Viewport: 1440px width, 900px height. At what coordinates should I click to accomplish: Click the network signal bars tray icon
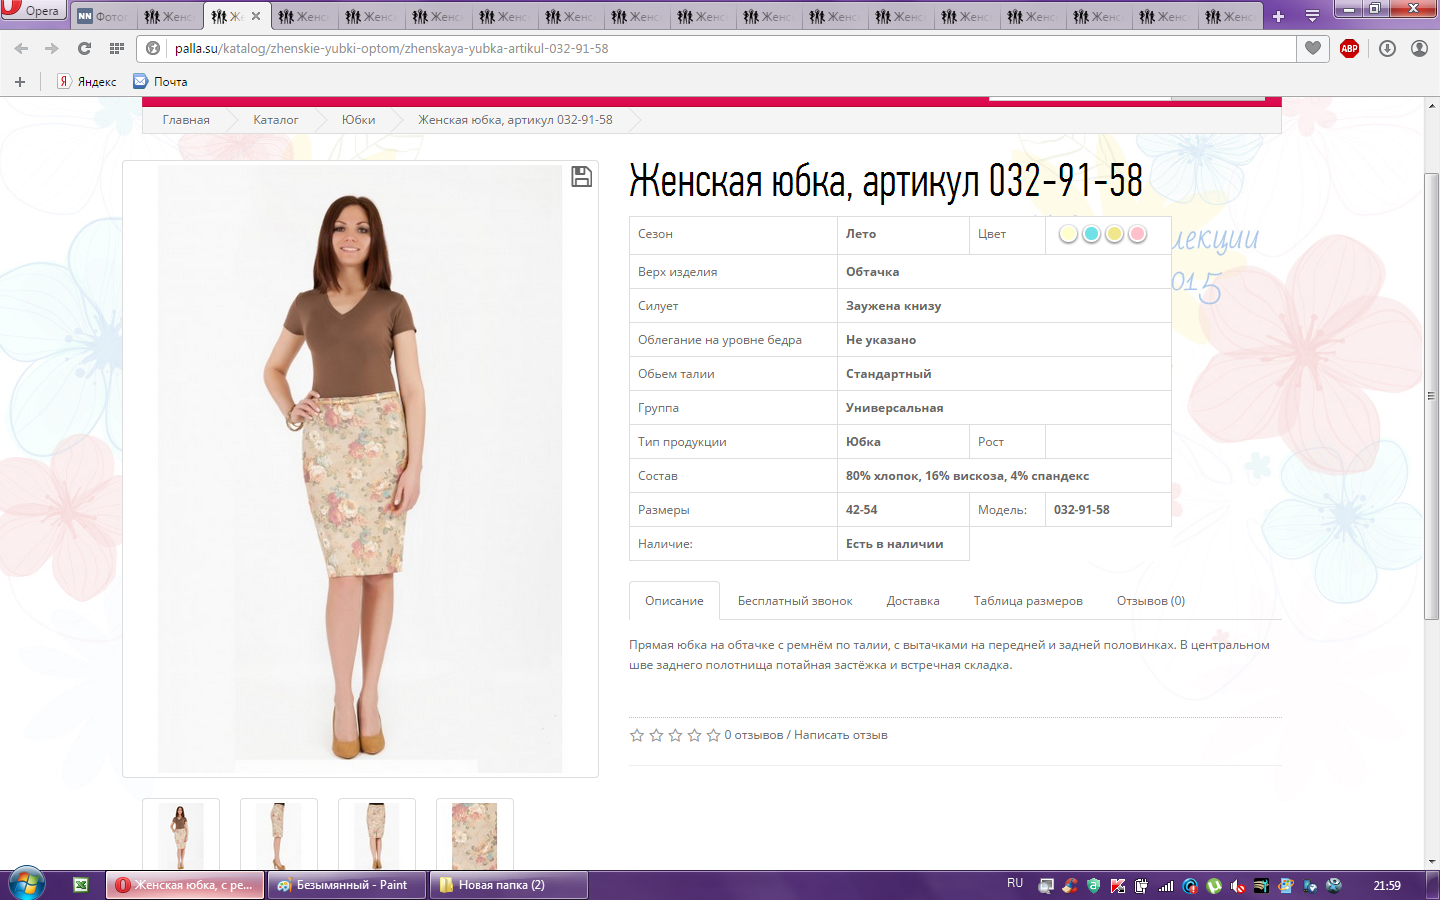(x=1166, y=885)
